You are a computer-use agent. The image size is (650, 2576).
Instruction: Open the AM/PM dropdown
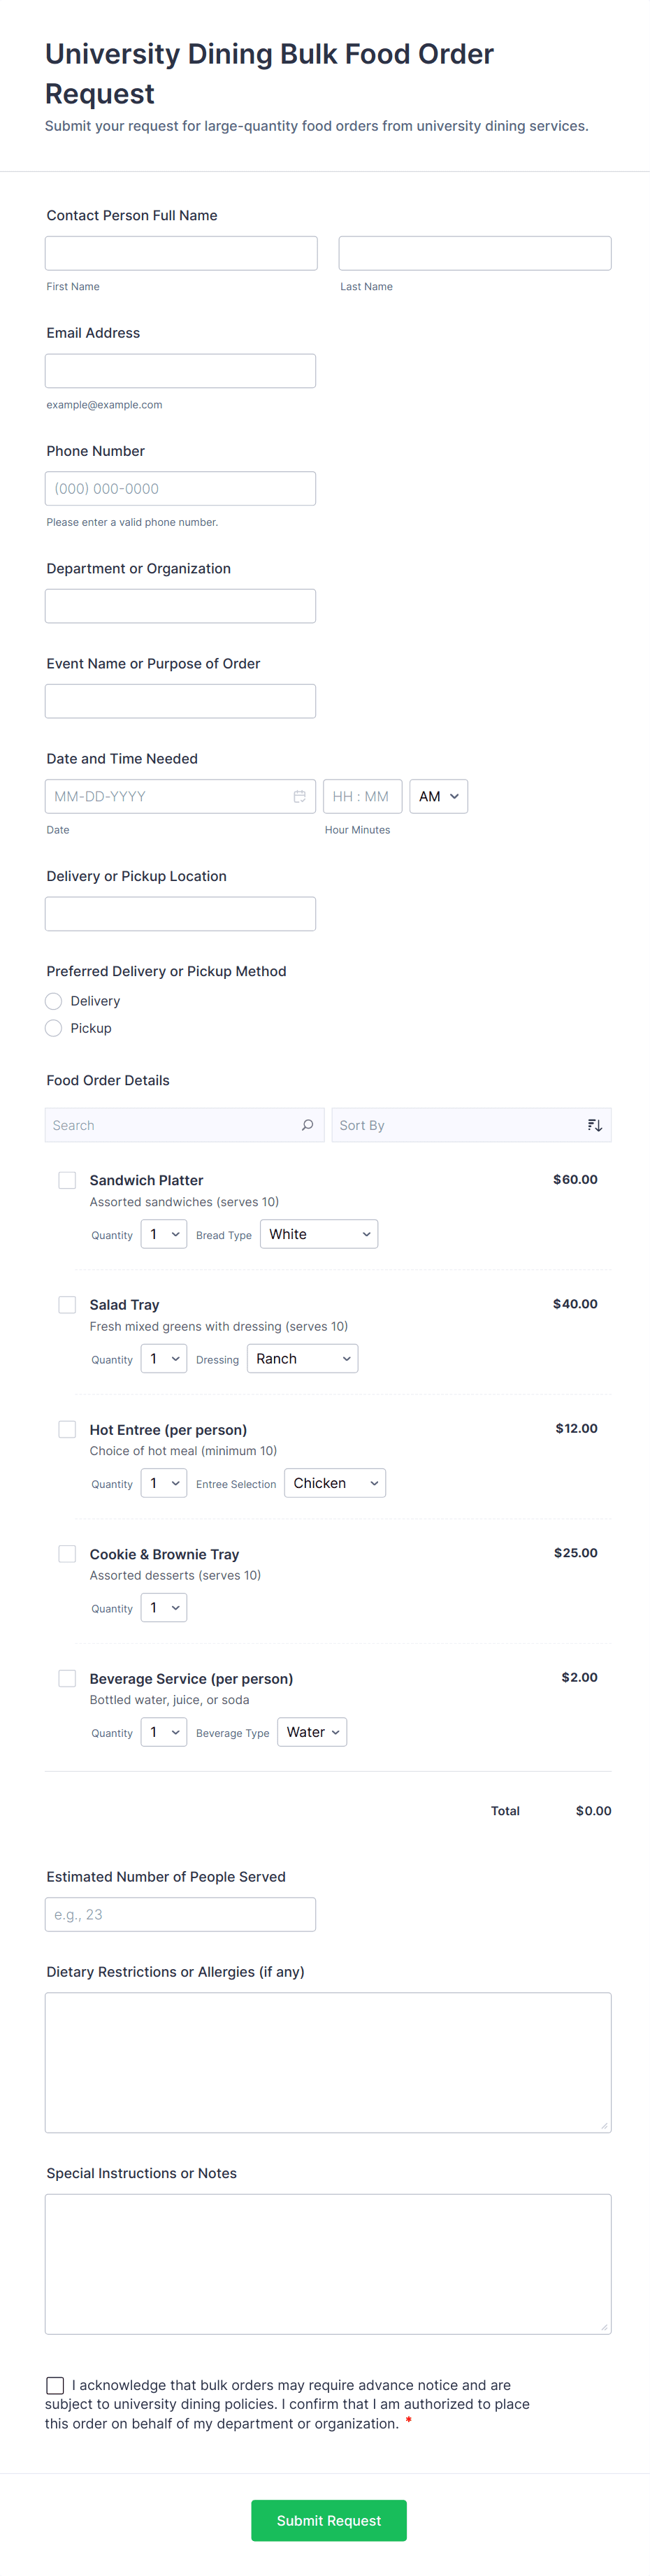(438, 796)
